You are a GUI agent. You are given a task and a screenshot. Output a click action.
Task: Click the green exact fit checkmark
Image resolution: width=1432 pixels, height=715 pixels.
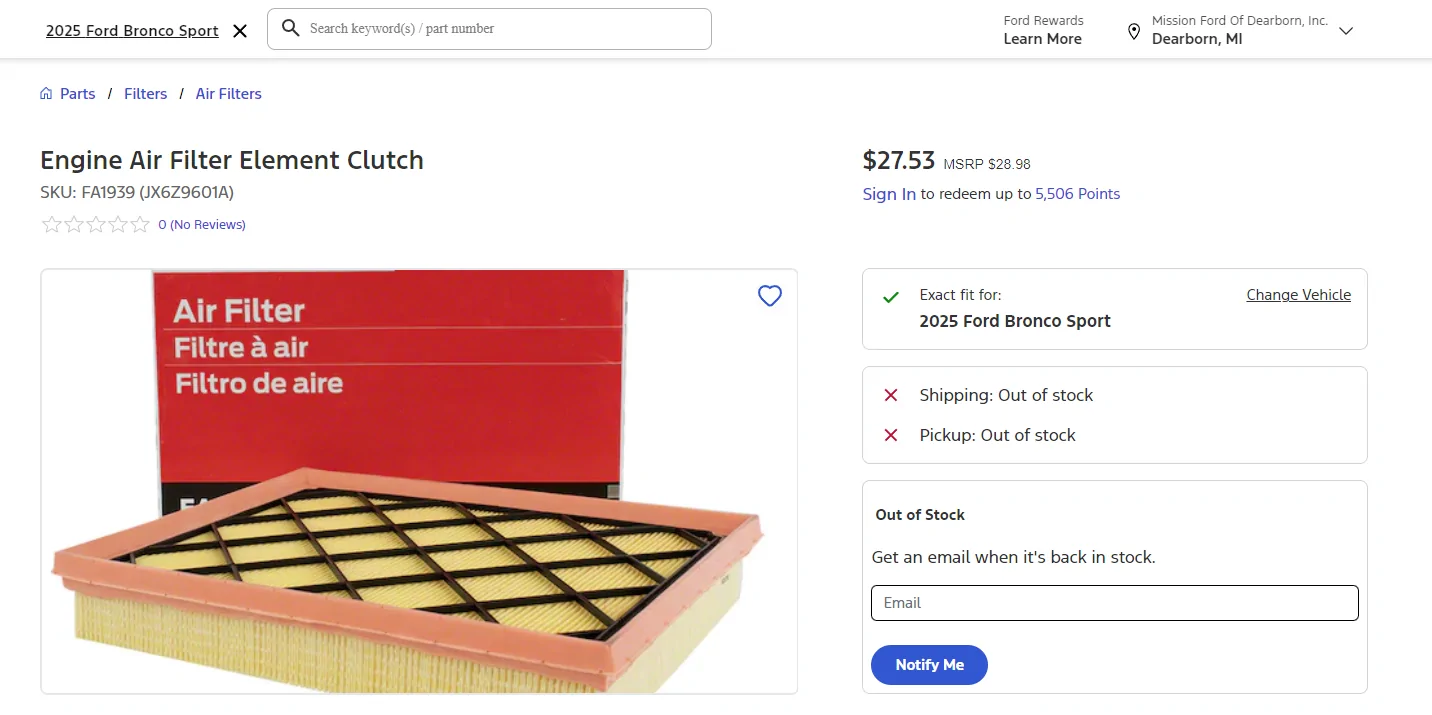[890, 298]
